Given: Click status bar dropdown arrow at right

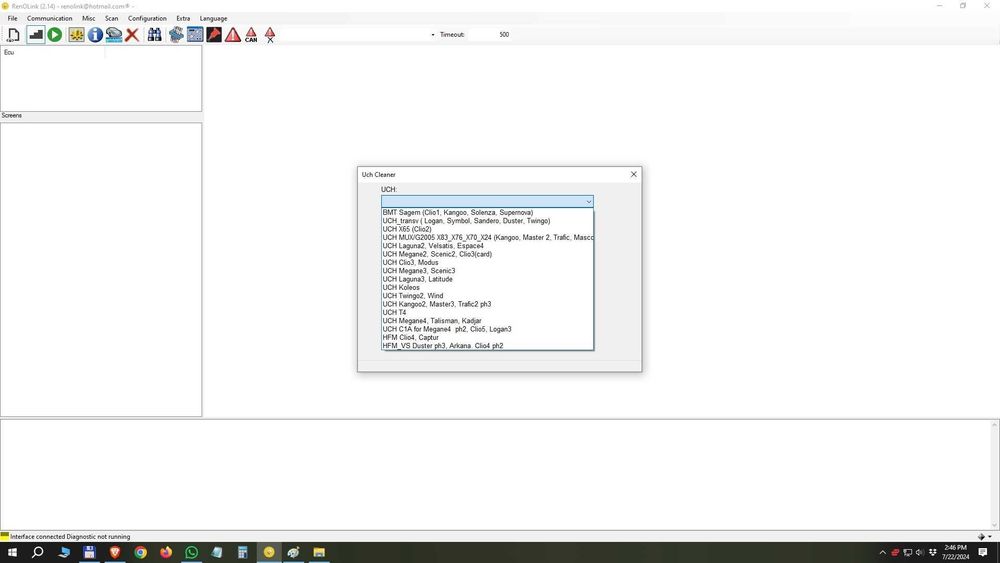Looking at the screenshot, I should point(990,537).
